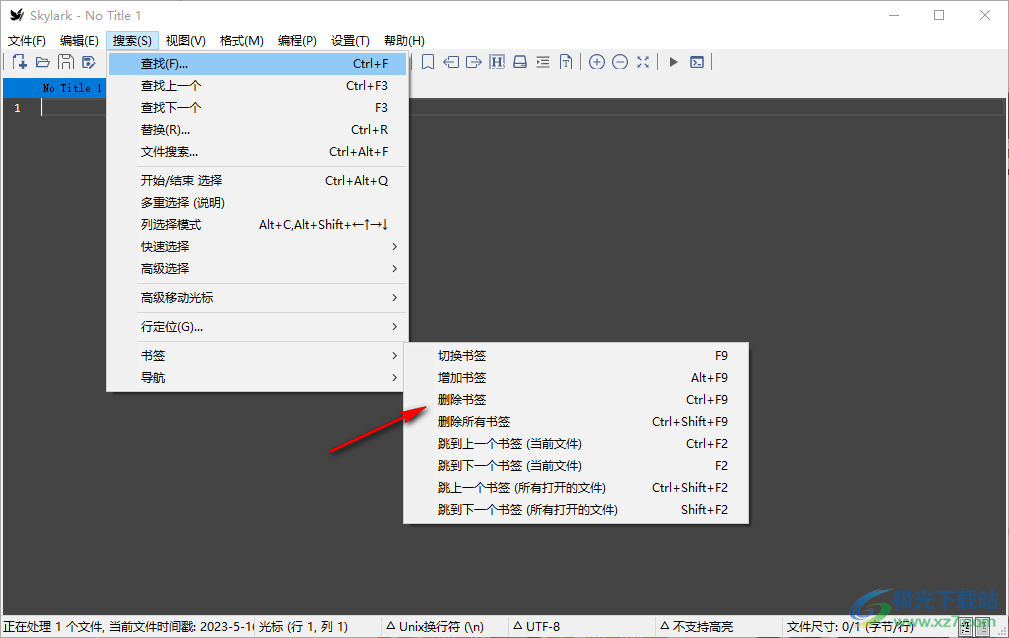1009x638 pixels.
Task: Open the 设置(T) menu
Action: pos(350,41)
